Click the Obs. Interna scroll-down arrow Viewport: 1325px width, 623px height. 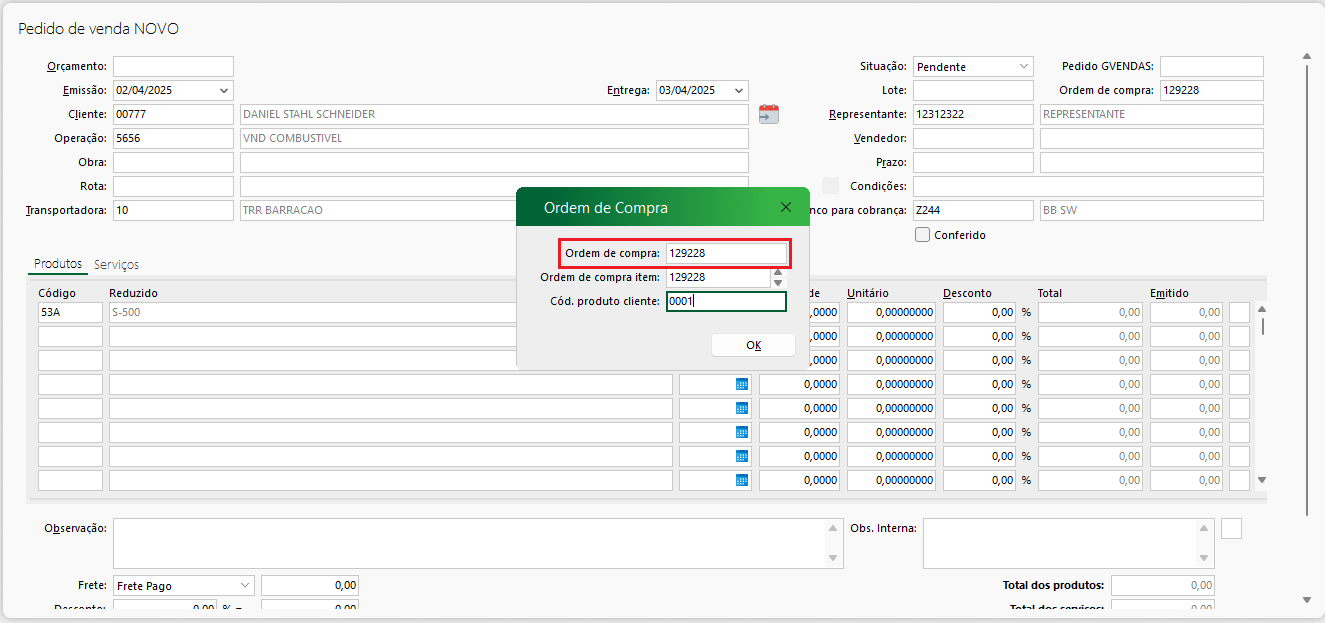pyautogui.click(x=1205, y=558)
